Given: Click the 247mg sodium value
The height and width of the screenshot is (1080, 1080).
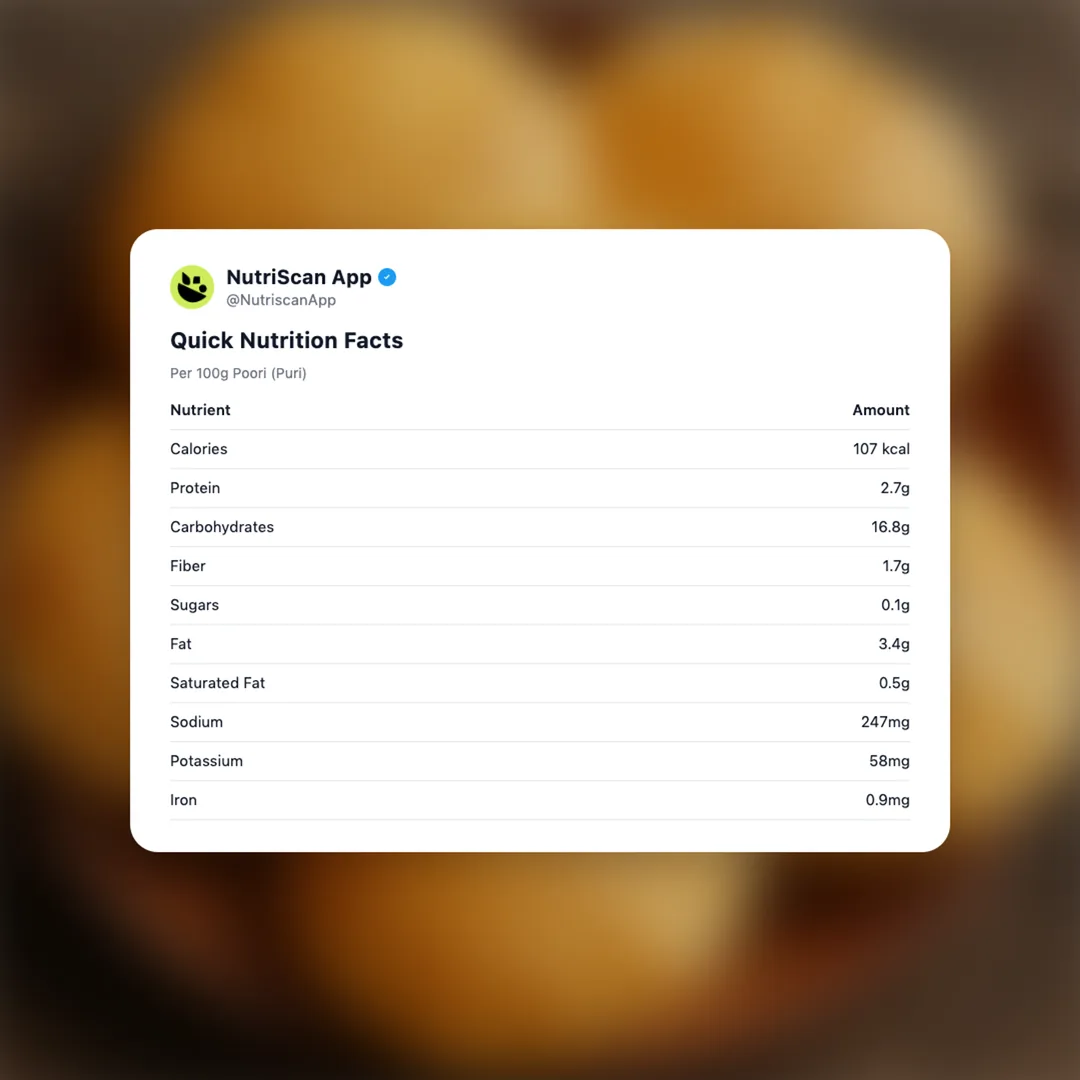Looking at the screenshot, I should pyautogui.click(x=885, y=722).
